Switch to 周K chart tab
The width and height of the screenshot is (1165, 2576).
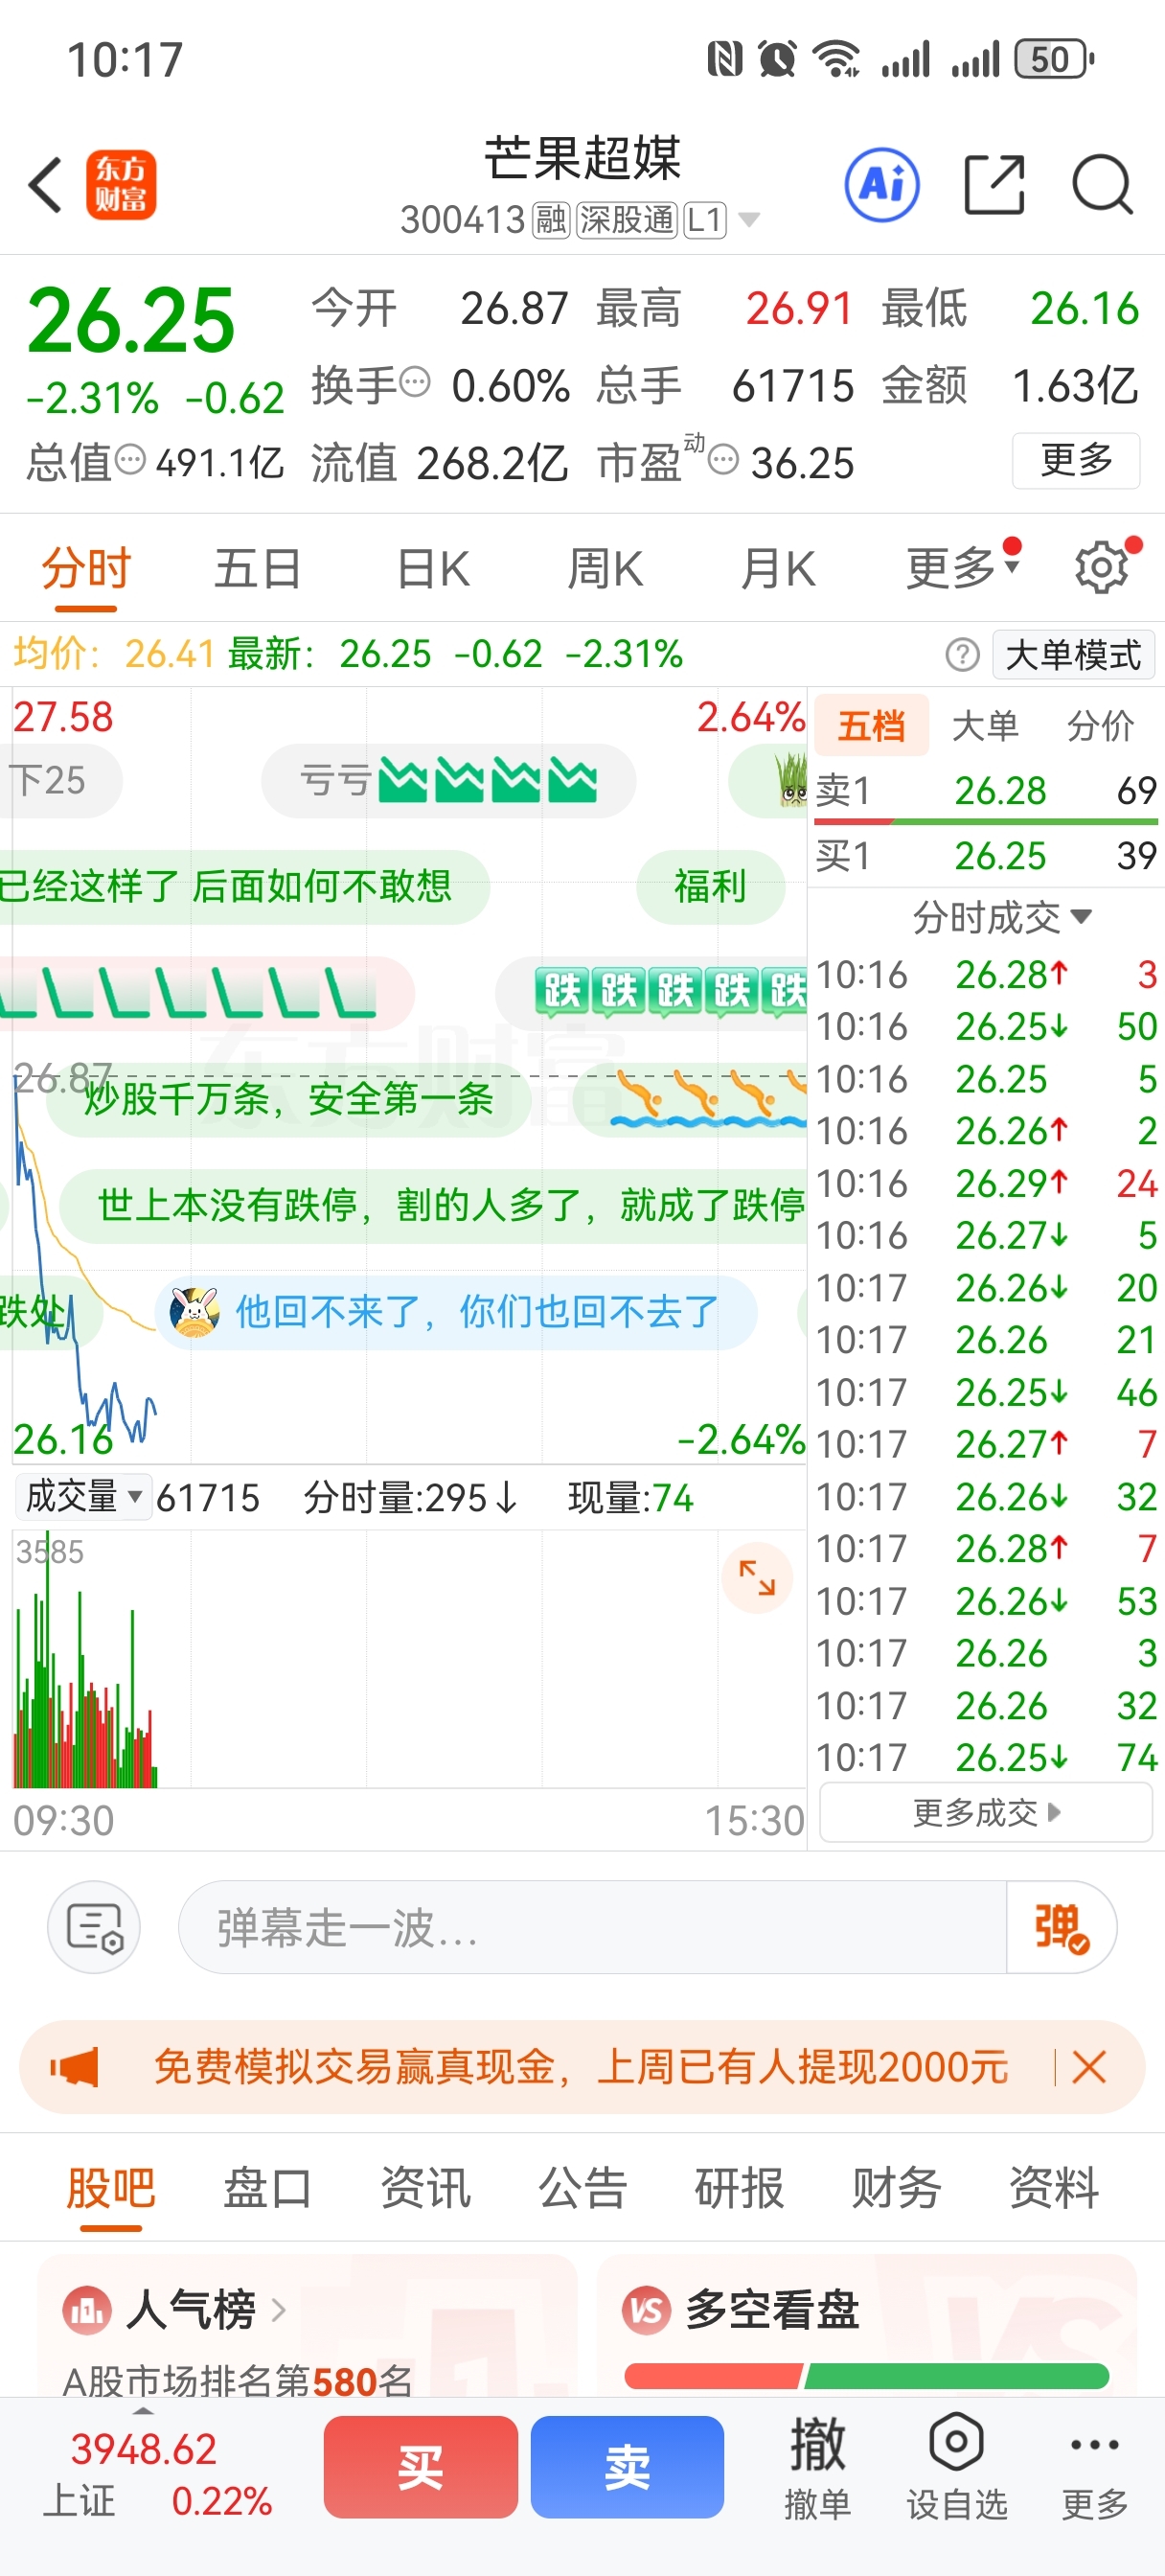(605, 569)
